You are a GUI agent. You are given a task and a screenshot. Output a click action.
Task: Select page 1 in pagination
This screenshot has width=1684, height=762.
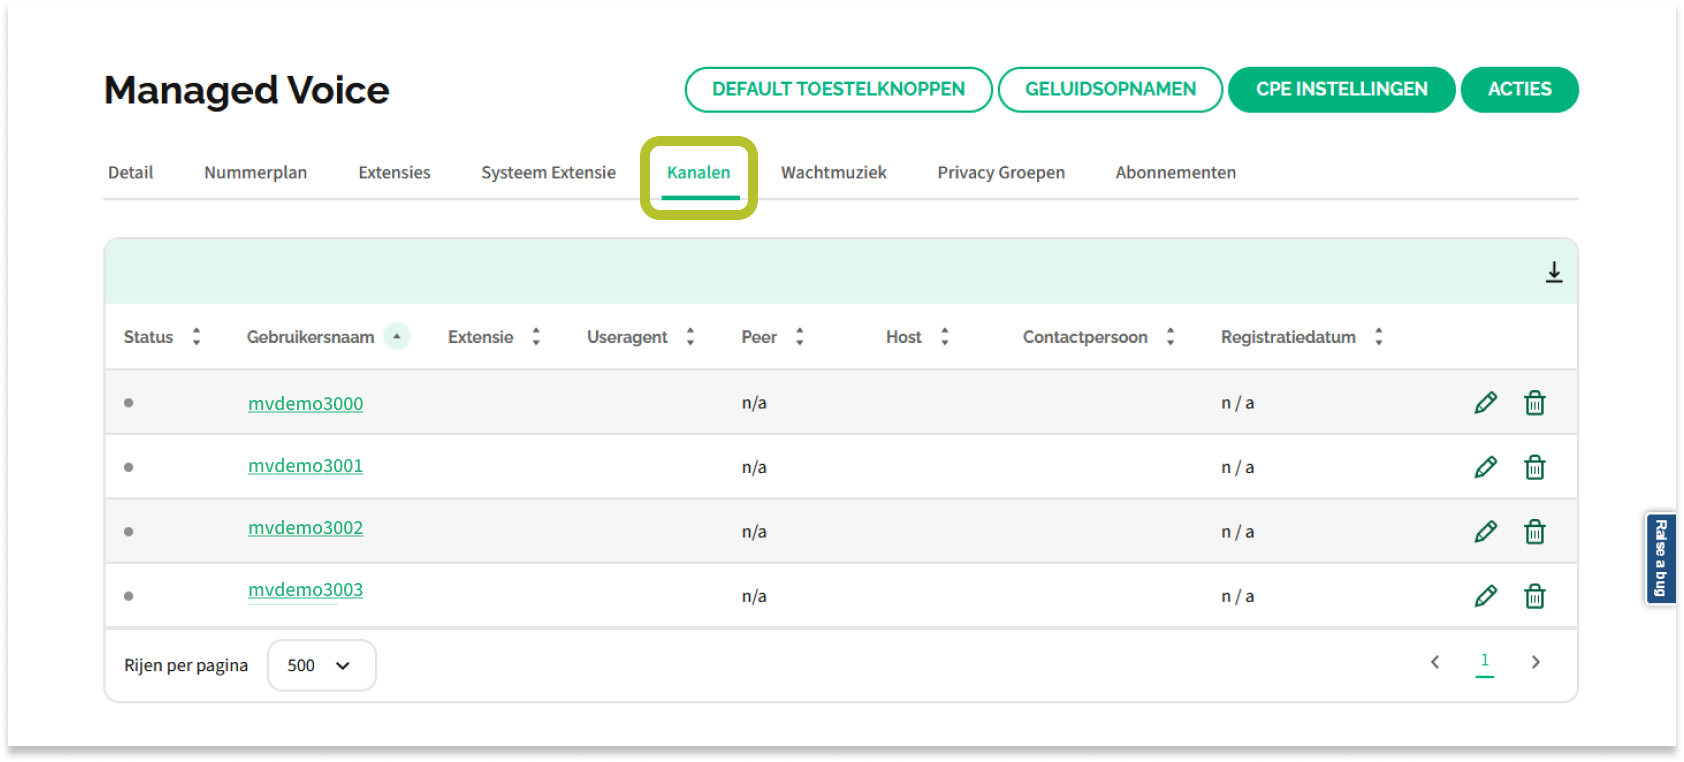click(1484, 661)
